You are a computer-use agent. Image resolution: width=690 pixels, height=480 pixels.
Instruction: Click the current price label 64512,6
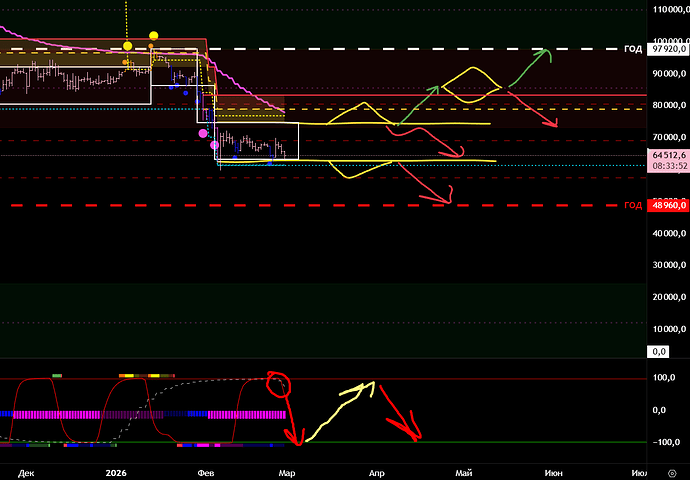[x=667, y=155]
